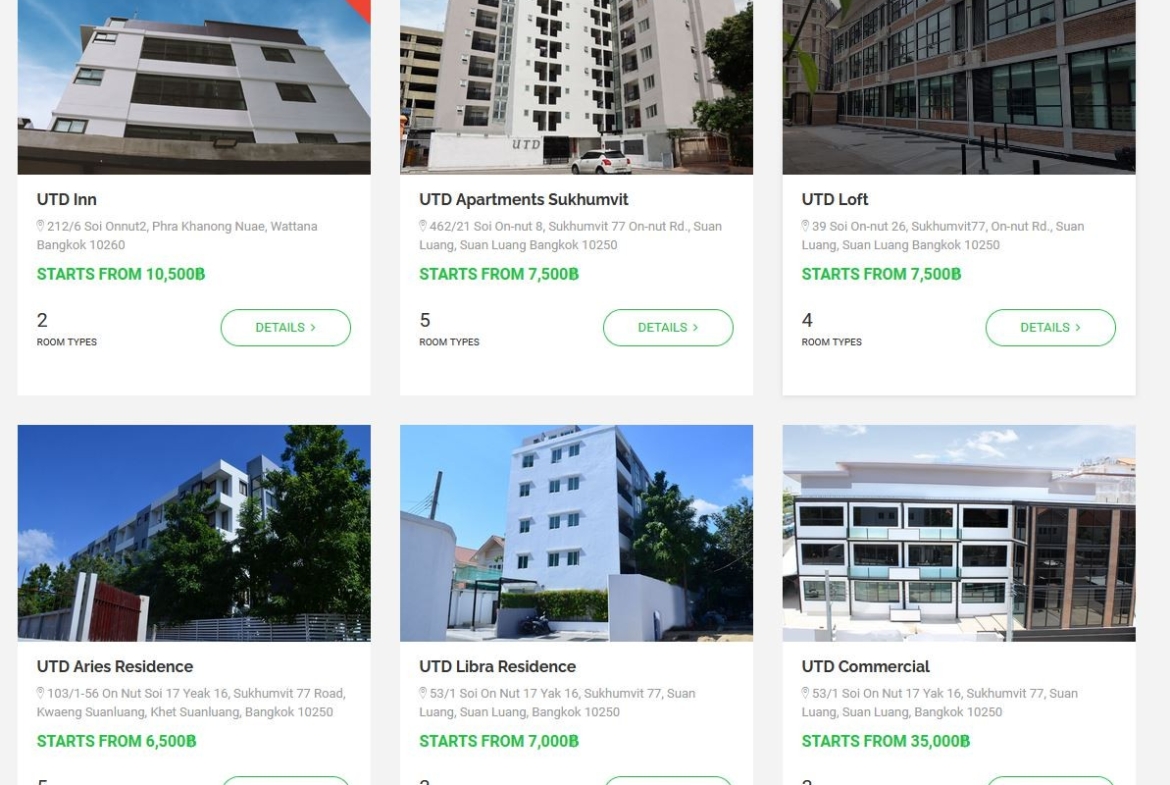Open details for UTD Inn
The width and height of the screenshot is (1170, 785).
click(286, 328)
